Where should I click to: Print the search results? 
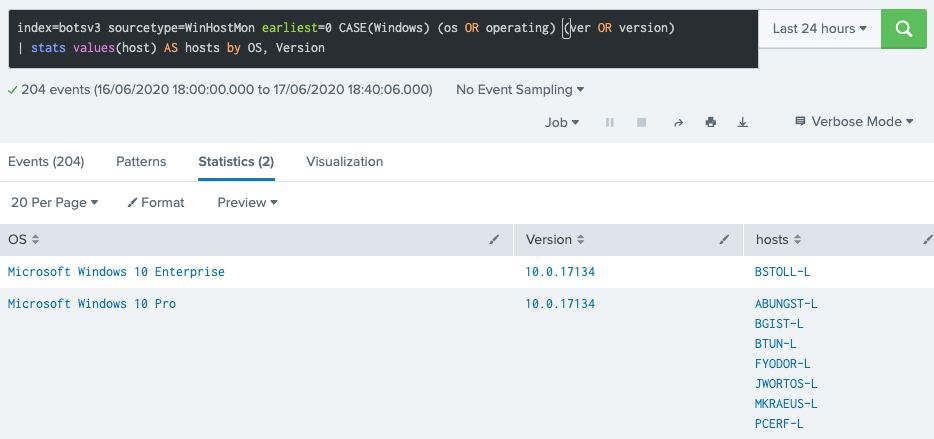tap(710, 122)
